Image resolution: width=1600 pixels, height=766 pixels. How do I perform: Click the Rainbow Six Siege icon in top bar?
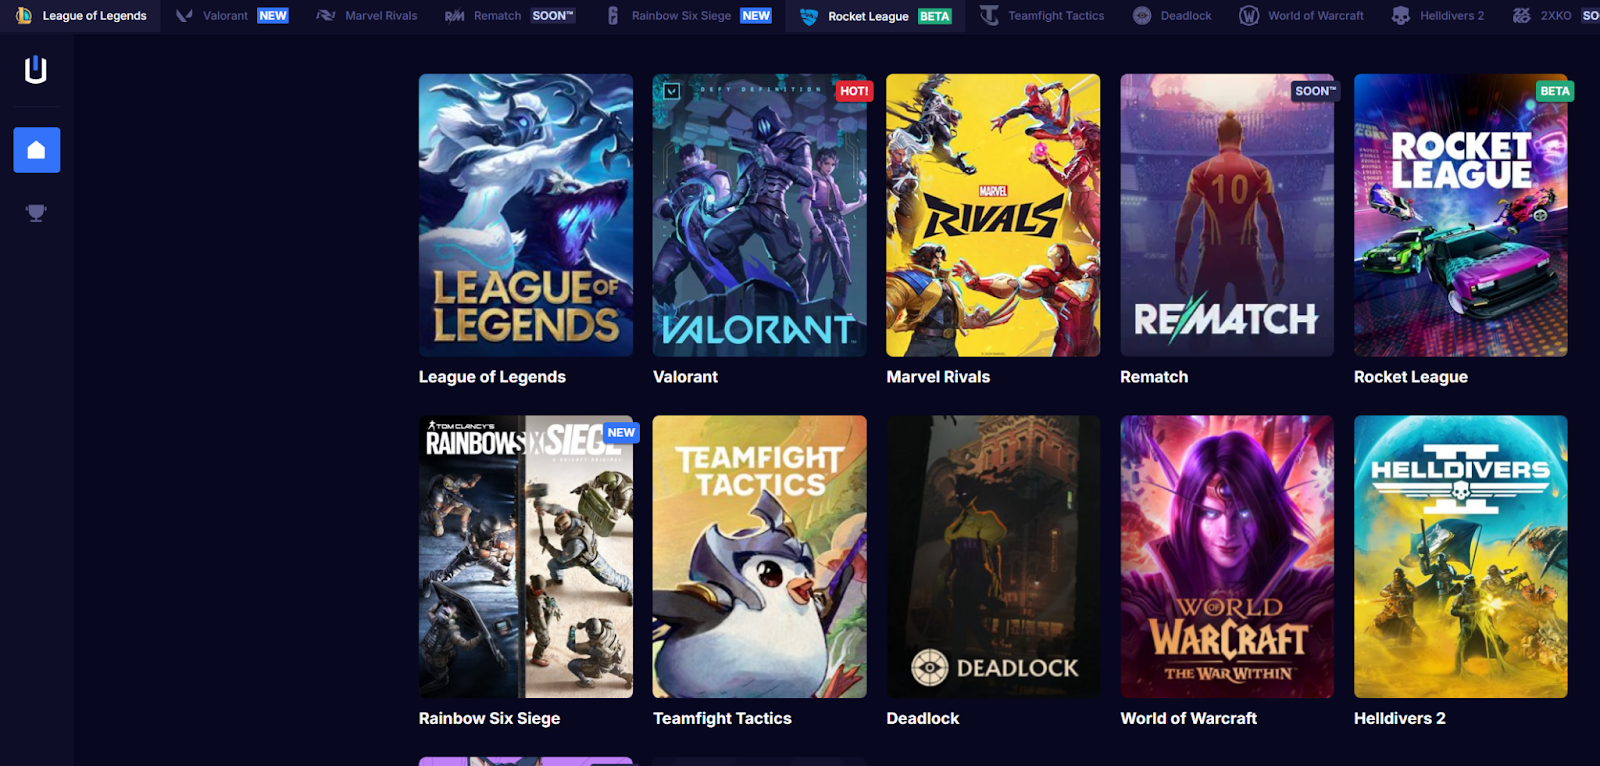[x=613, y=15]
